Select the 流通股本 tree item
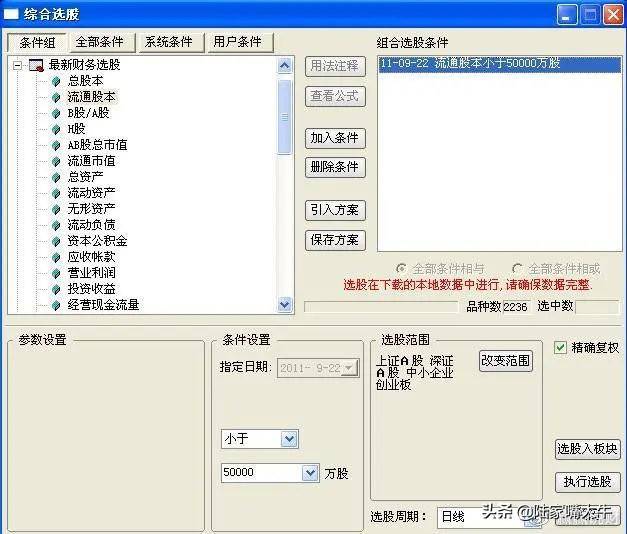 click(92, 97)
